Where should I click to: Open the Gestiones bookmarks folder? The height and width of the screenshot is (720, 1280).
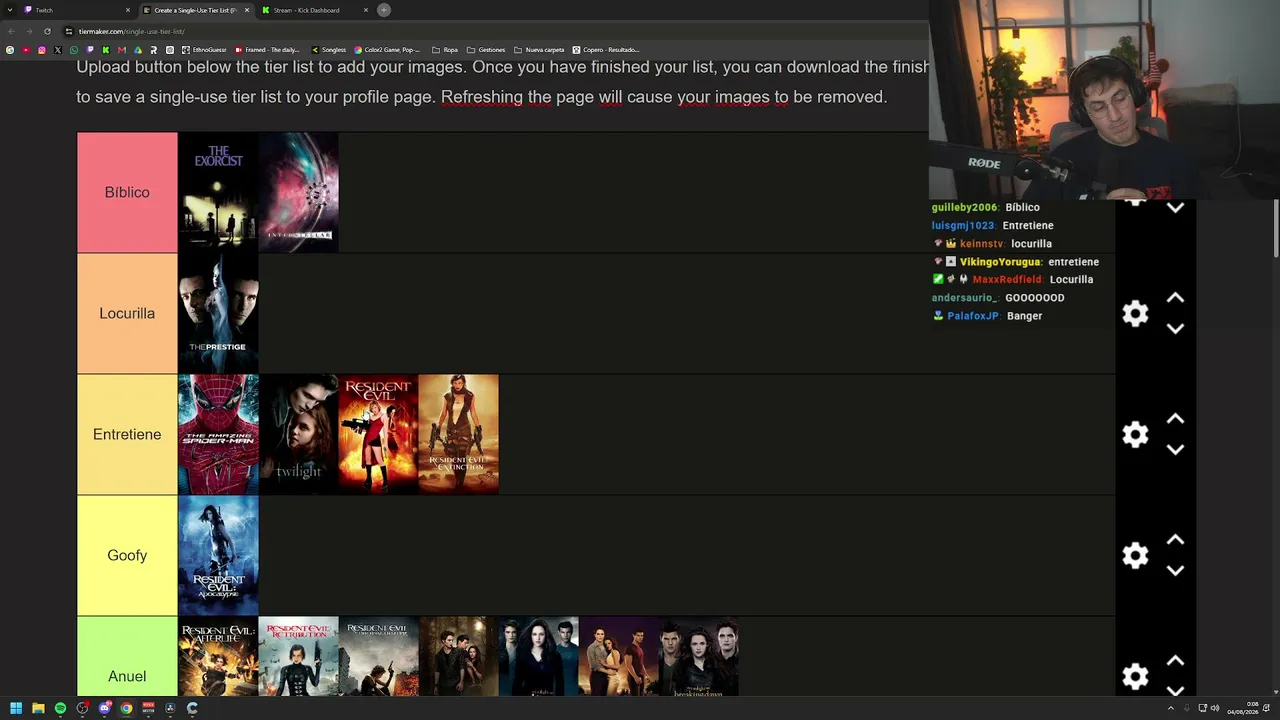(486, 50)
